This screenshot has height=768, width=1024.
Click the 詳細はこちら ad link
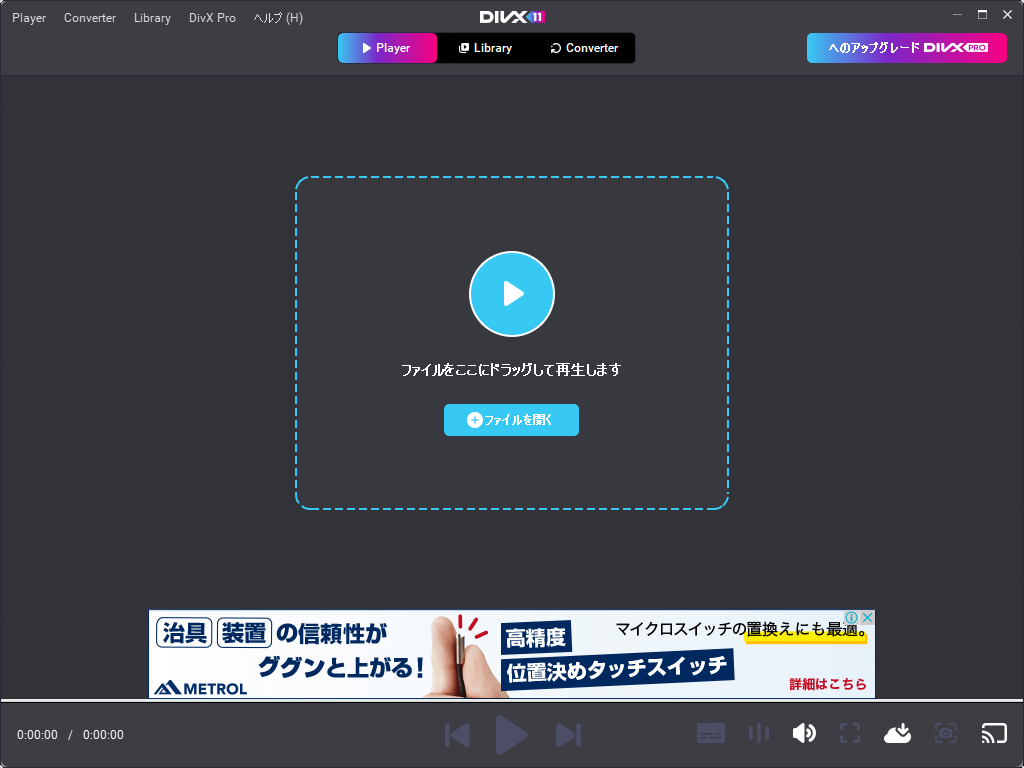826,683
